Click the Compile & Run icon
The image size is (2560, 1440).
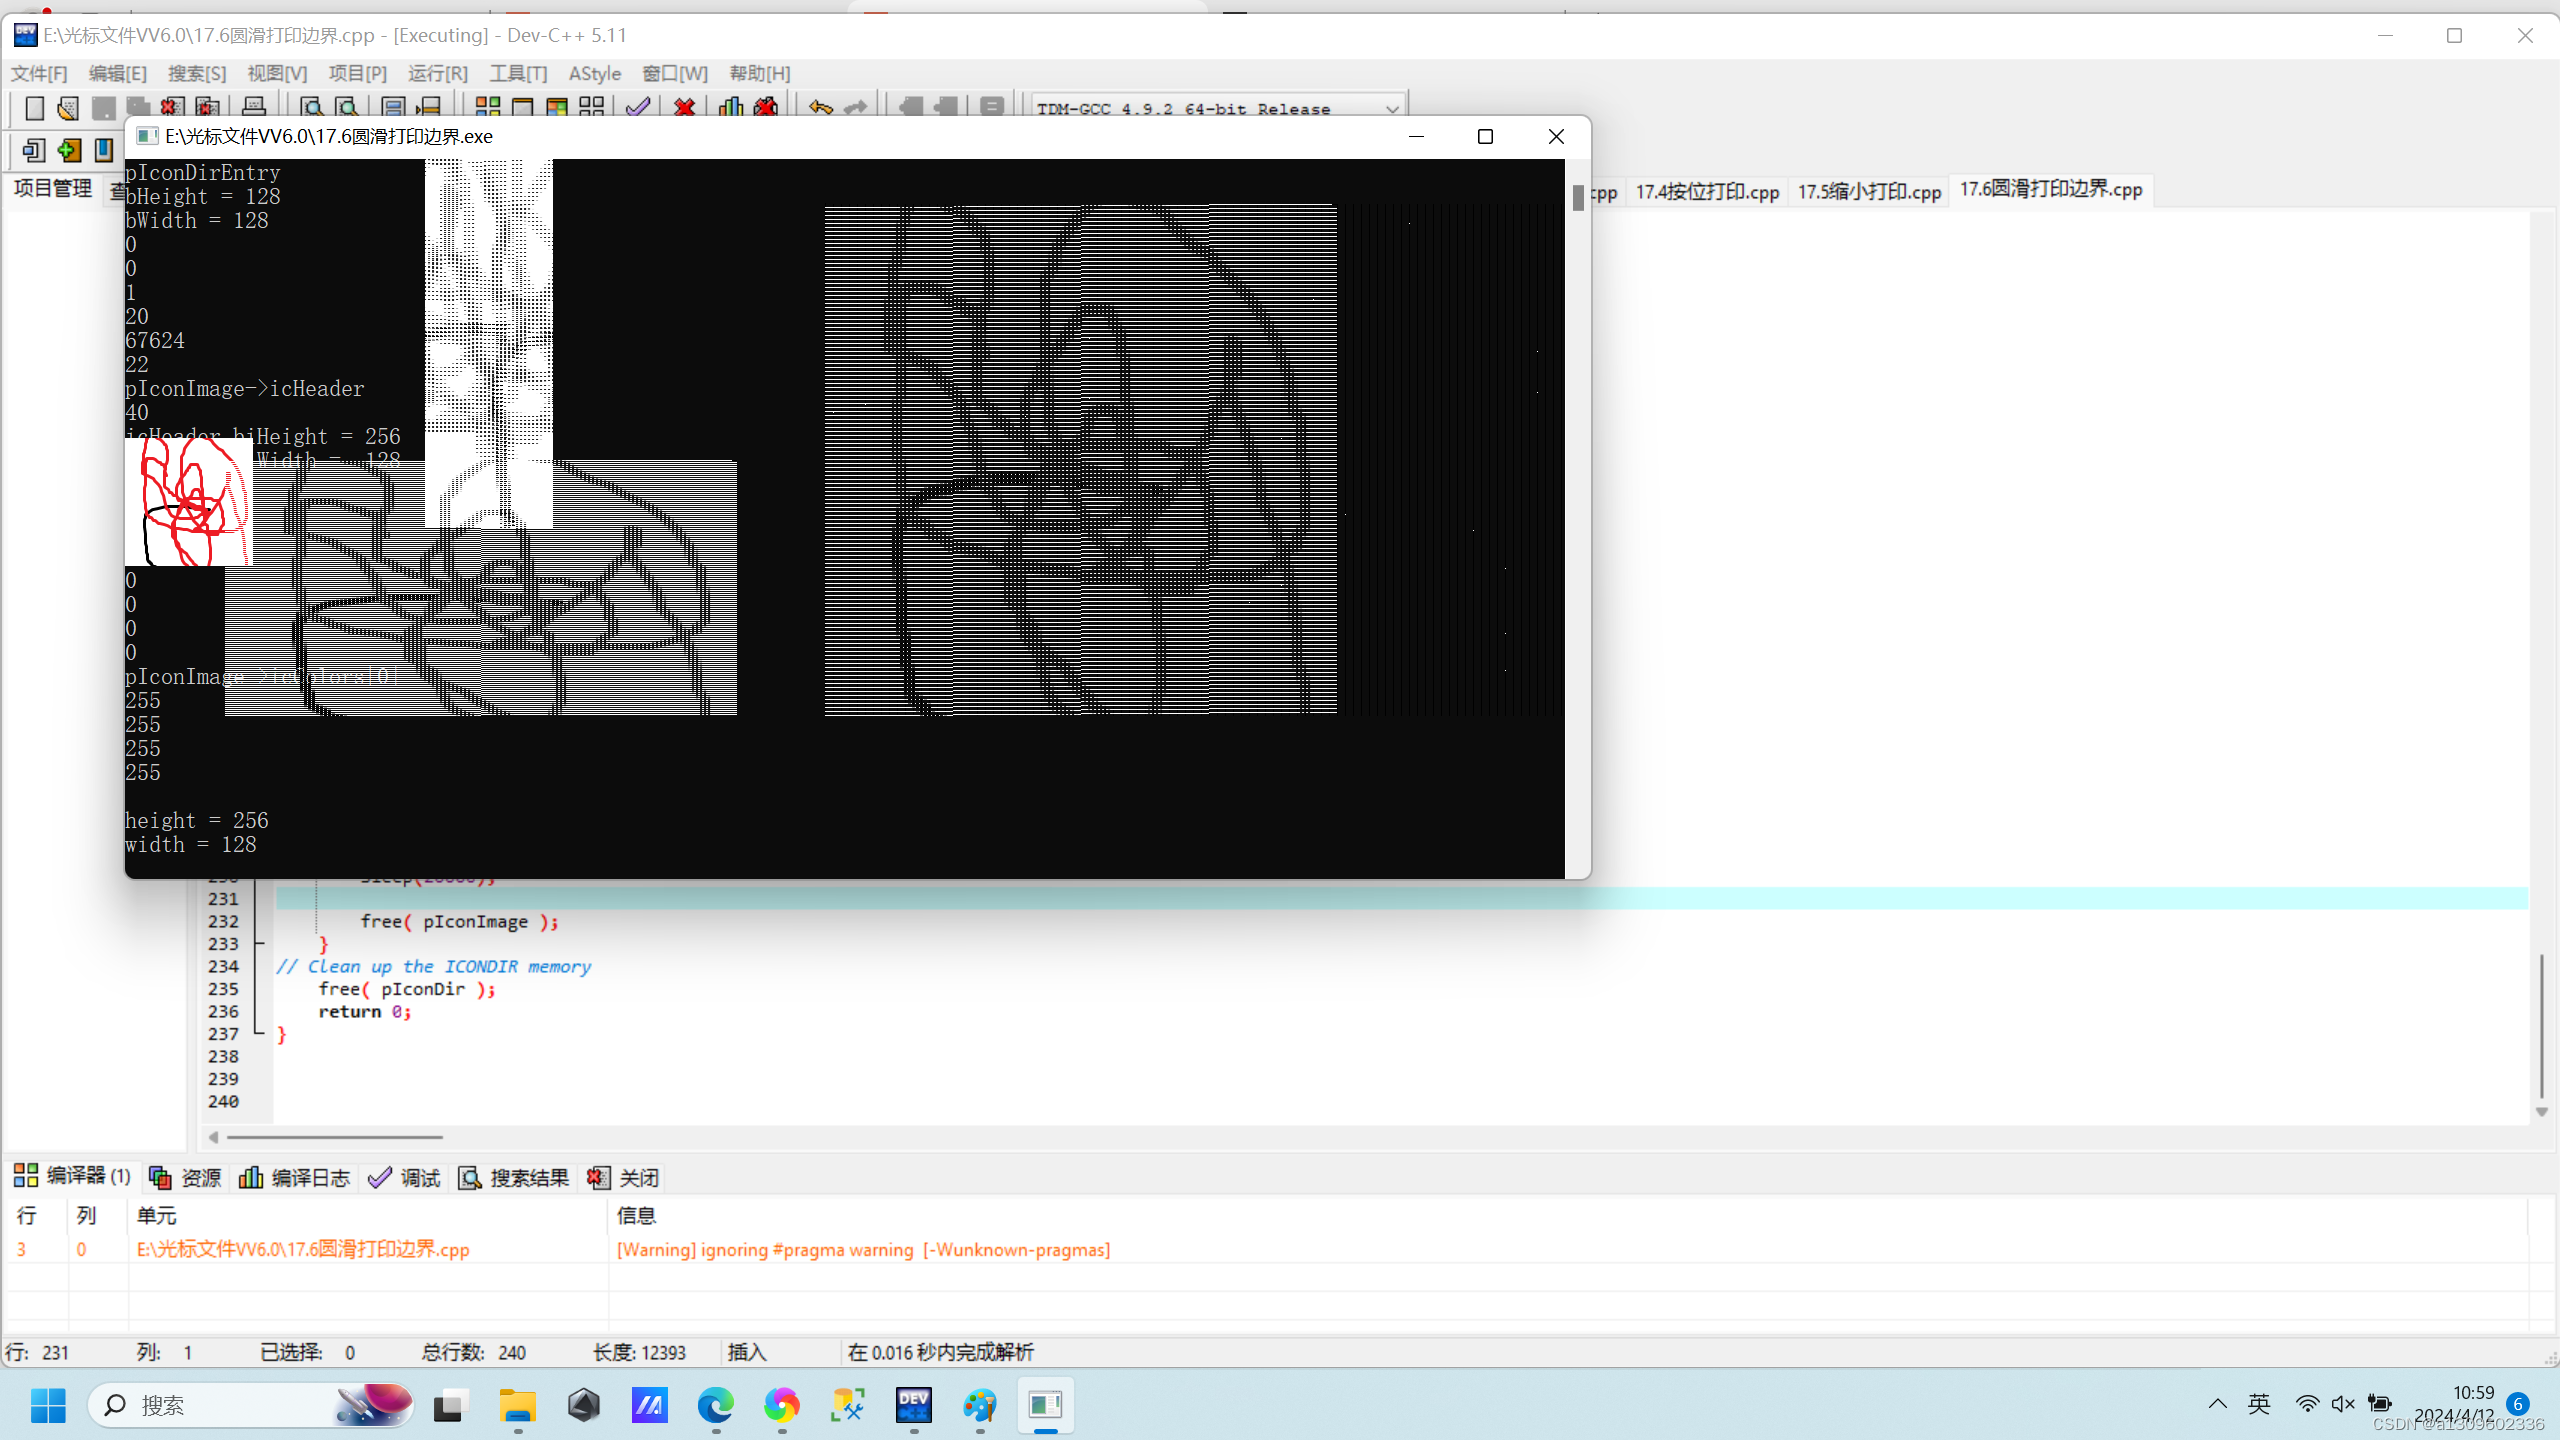coord(557,107)
